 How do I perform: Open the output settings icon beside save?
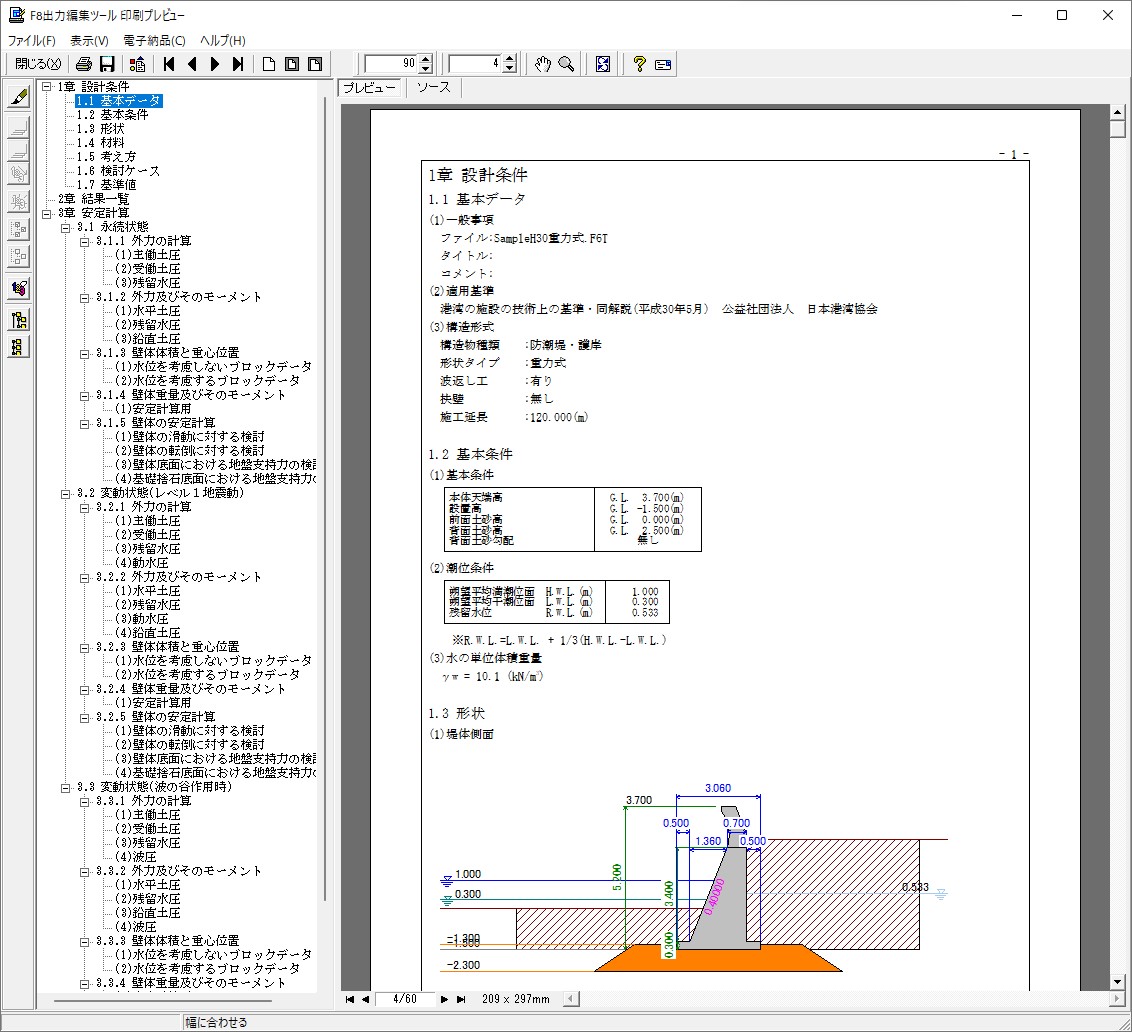coord(137,64)
